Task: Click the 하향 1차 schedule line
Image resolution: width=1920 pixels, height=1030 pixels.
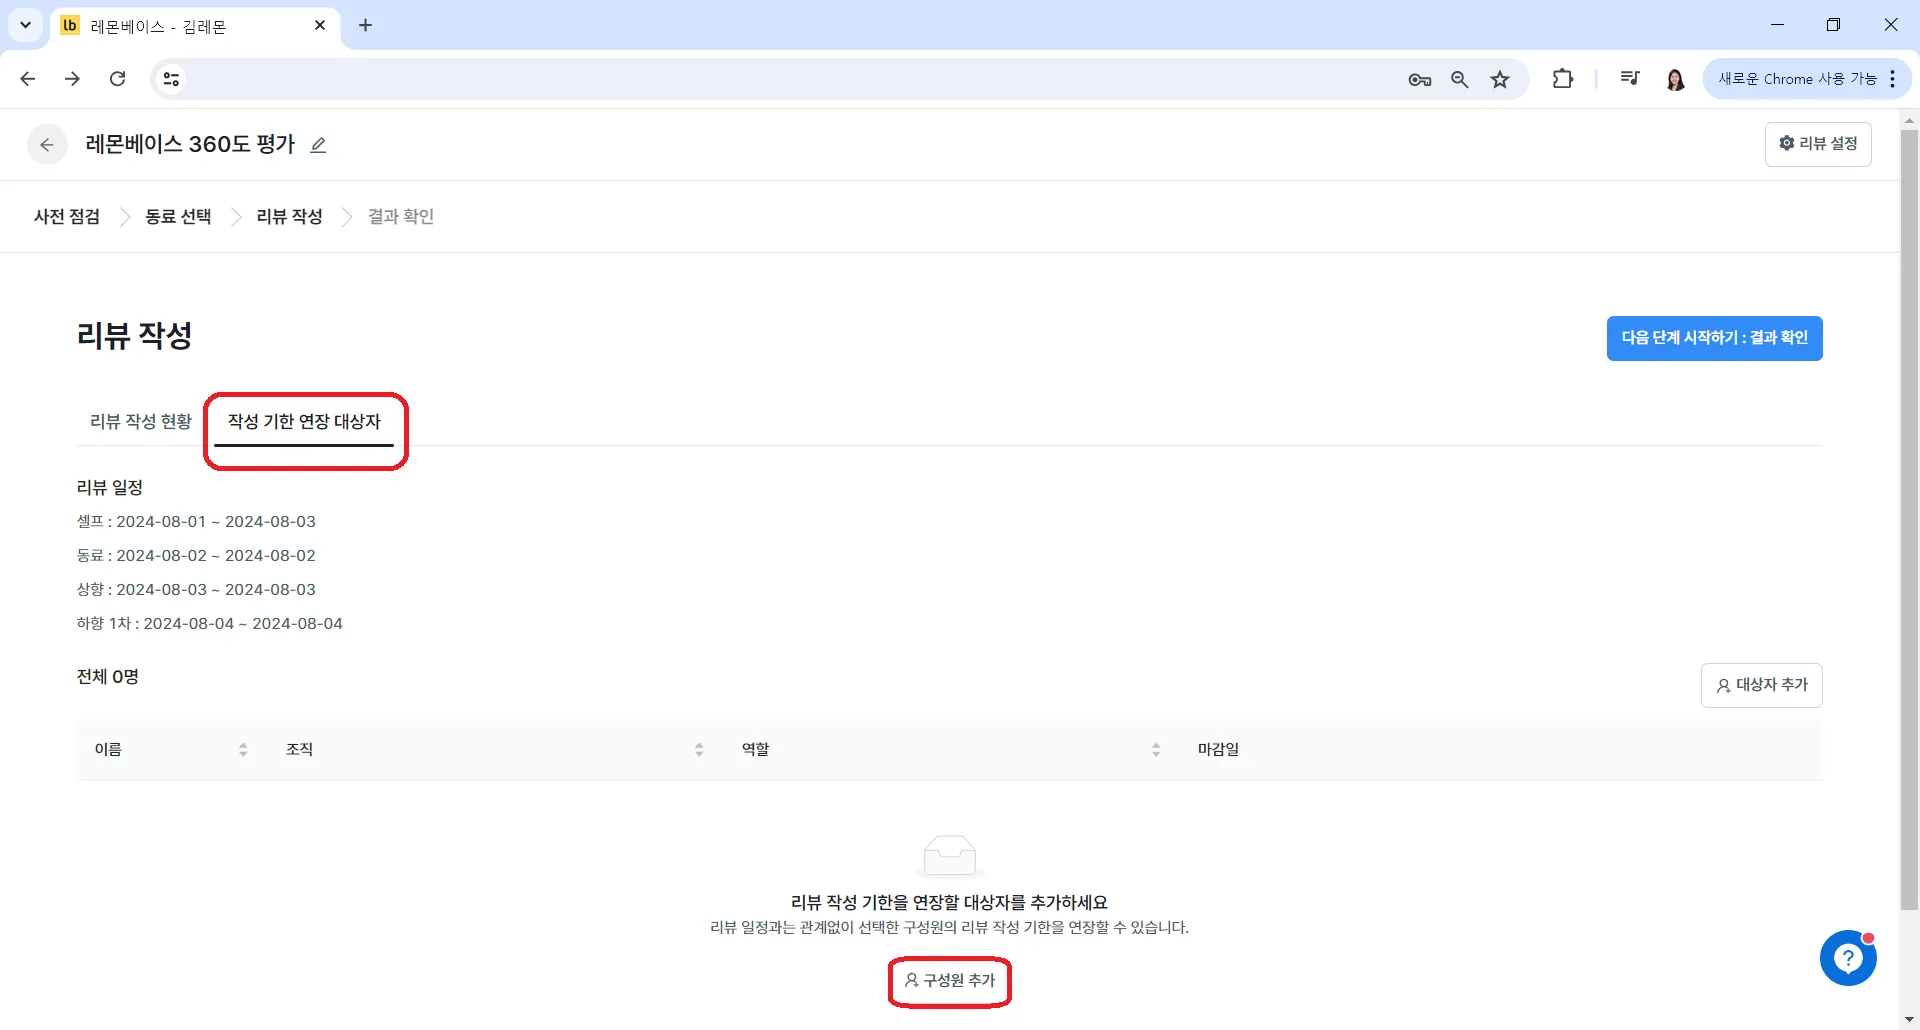Action: click(210, 624)
